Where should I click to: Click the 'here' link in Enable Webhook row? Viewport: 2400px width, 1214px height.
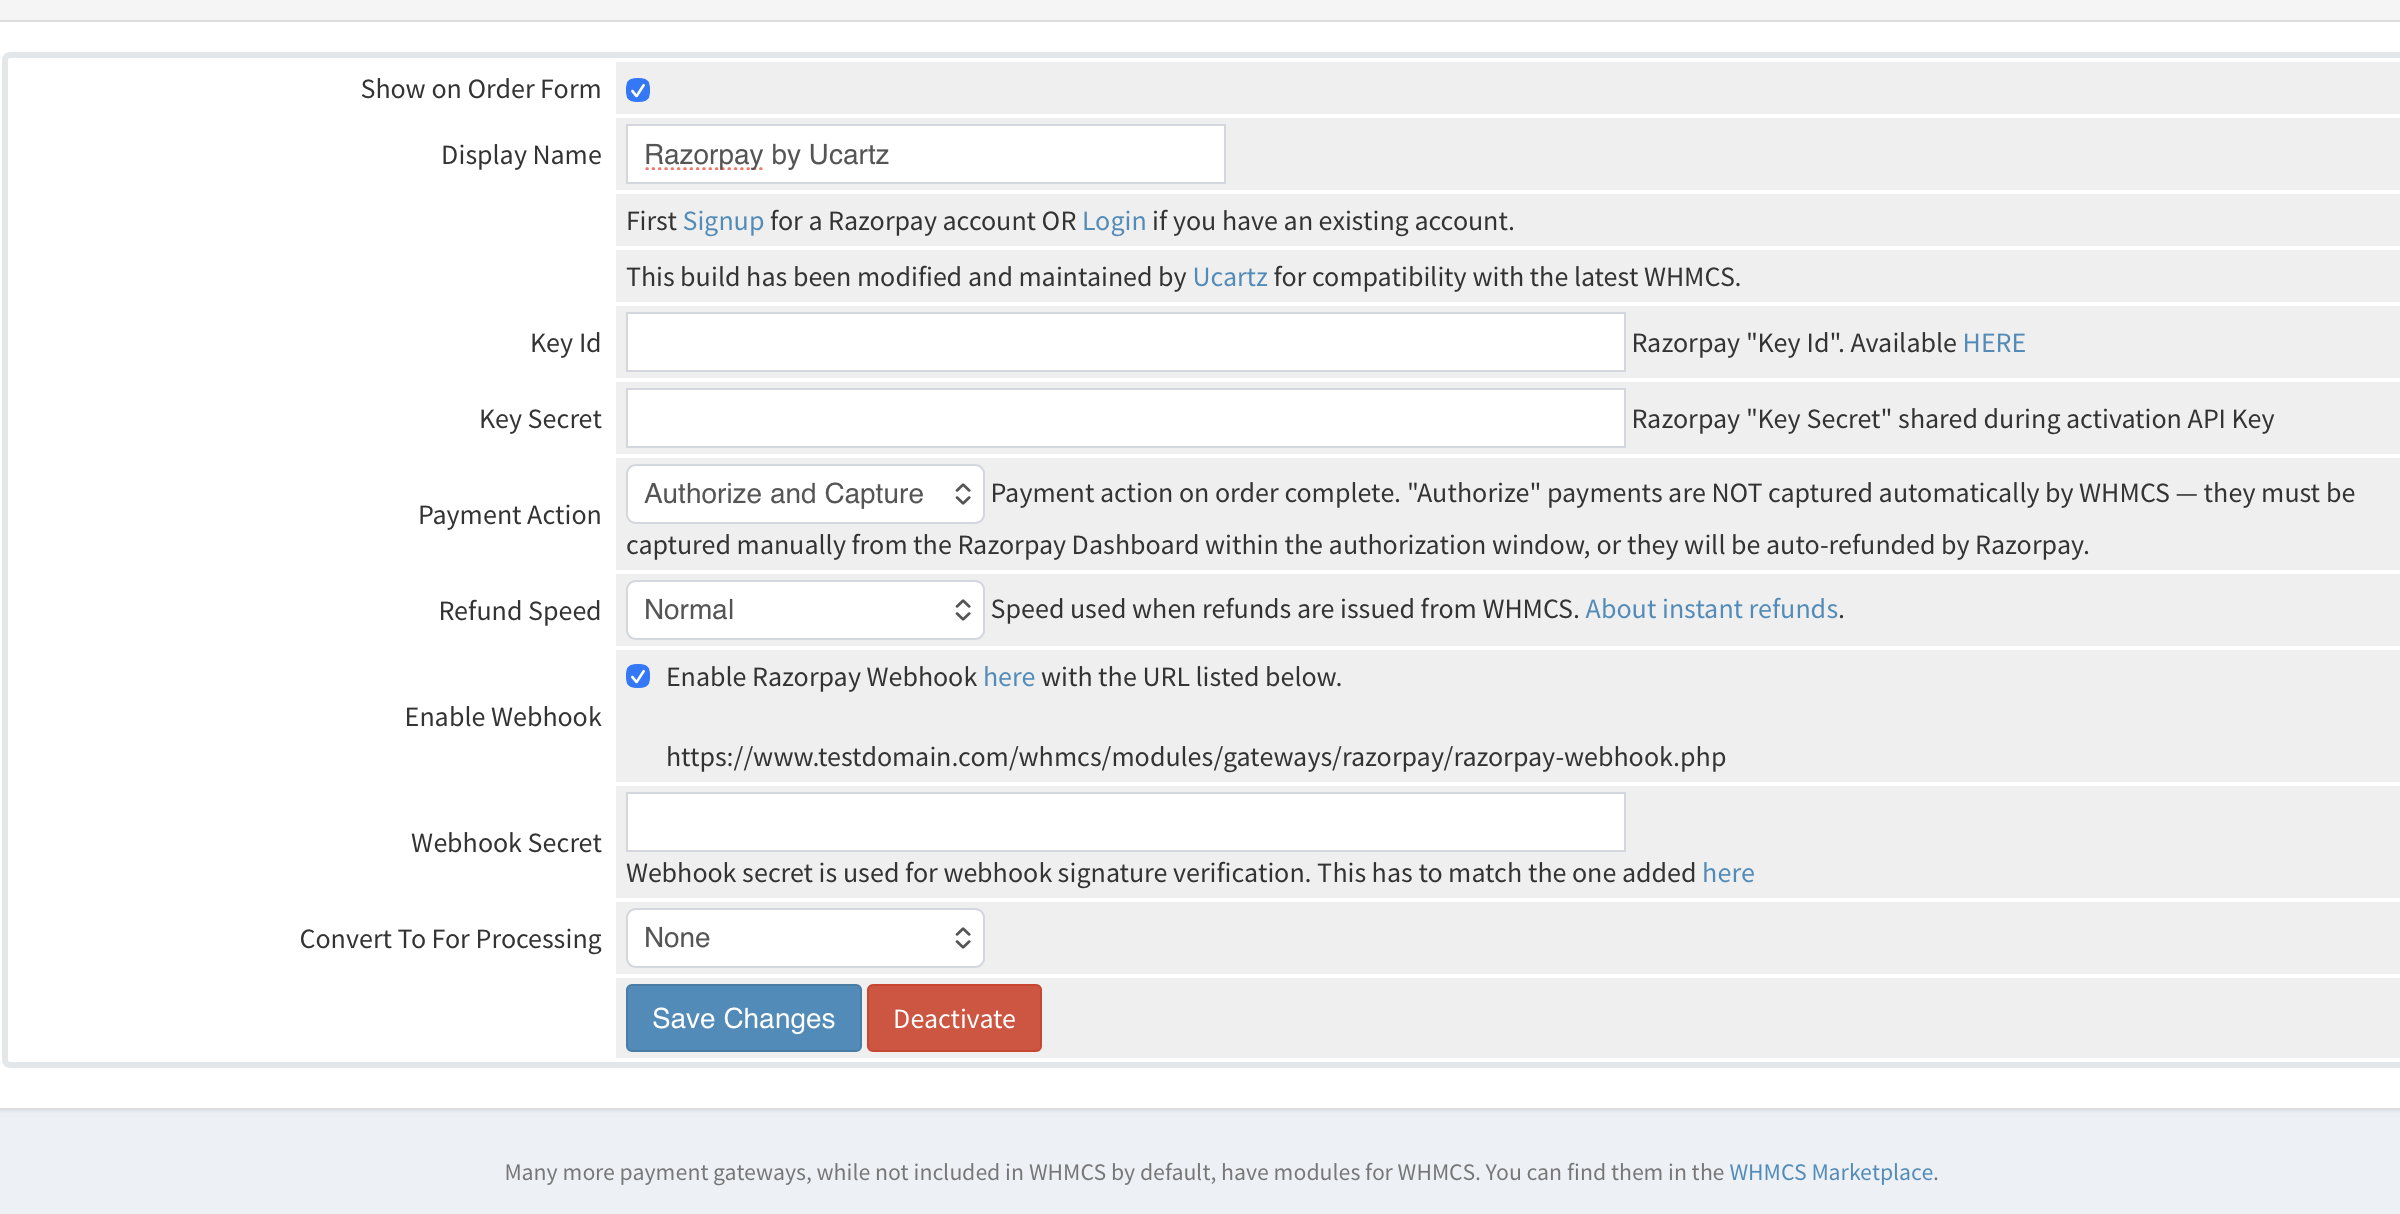pos(1009,677)
